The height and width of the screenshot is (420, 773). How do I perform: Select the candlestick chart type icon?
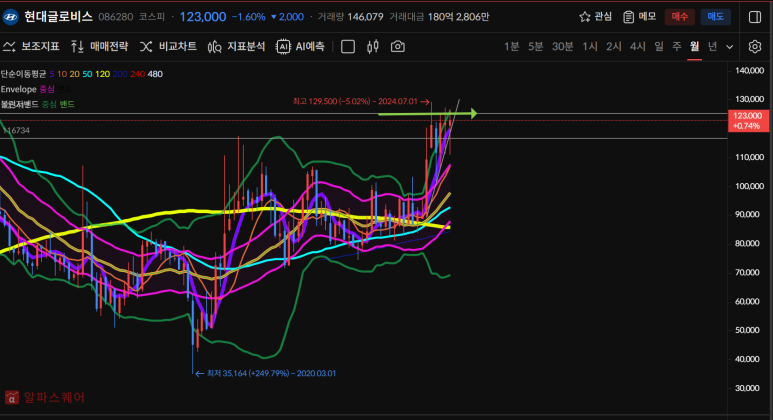click(373, 46)
